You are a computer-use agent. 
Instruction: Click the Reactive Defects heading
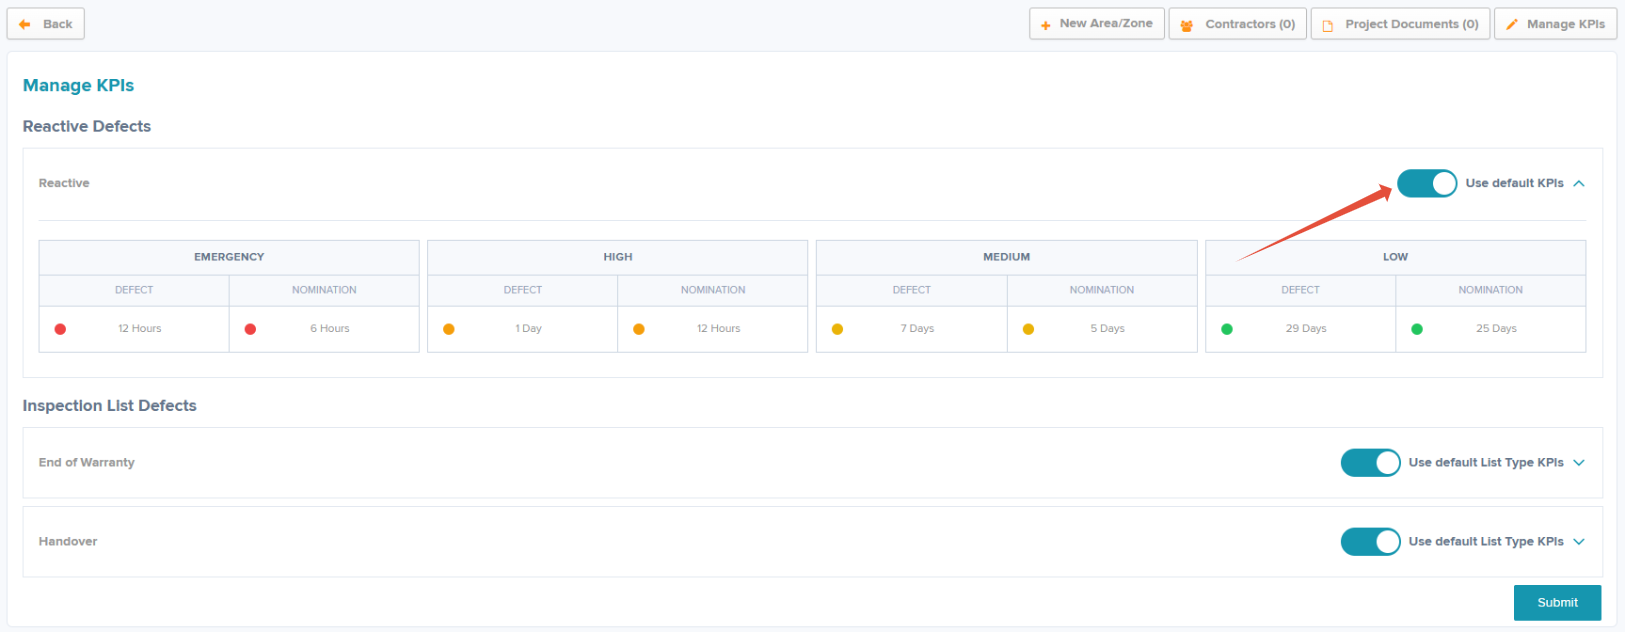tap(87, 126)
